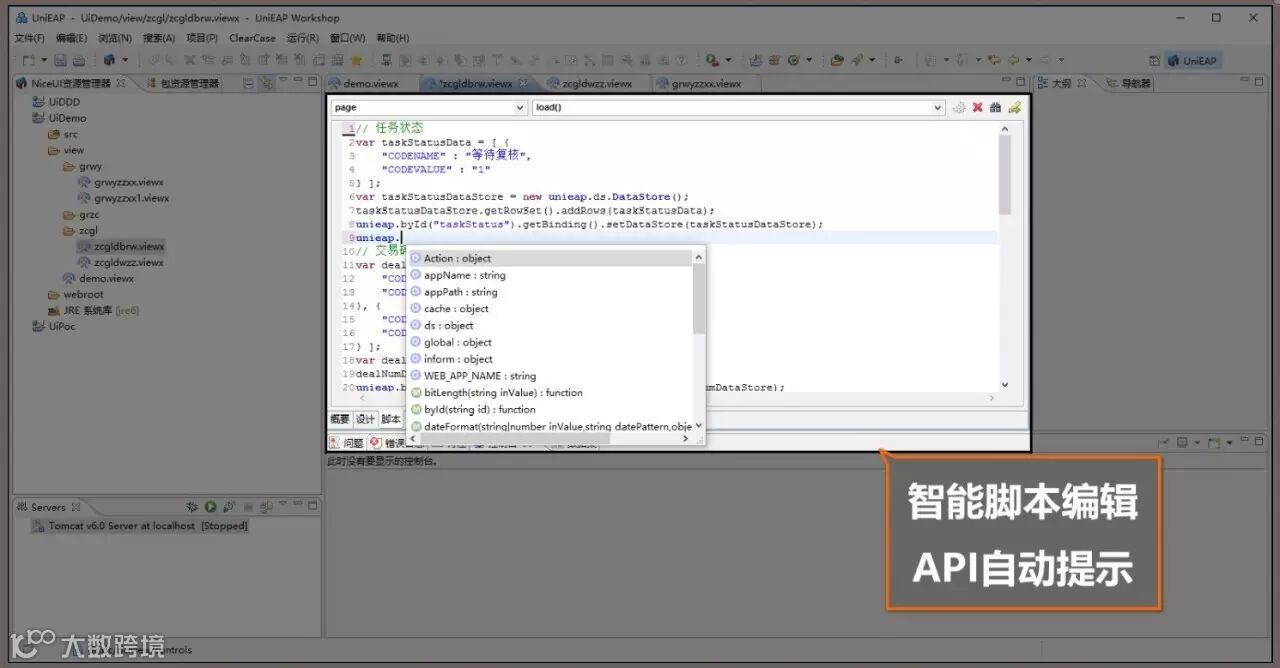Click the red X delete icon in script editor
The image size is (1280, 668).
click(978, 107)
